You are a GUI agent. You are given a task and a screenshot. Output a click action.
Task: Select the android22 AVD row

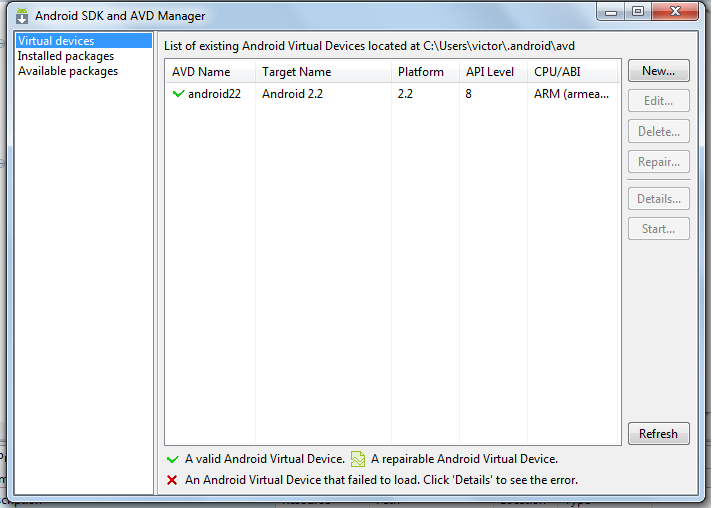393,94
